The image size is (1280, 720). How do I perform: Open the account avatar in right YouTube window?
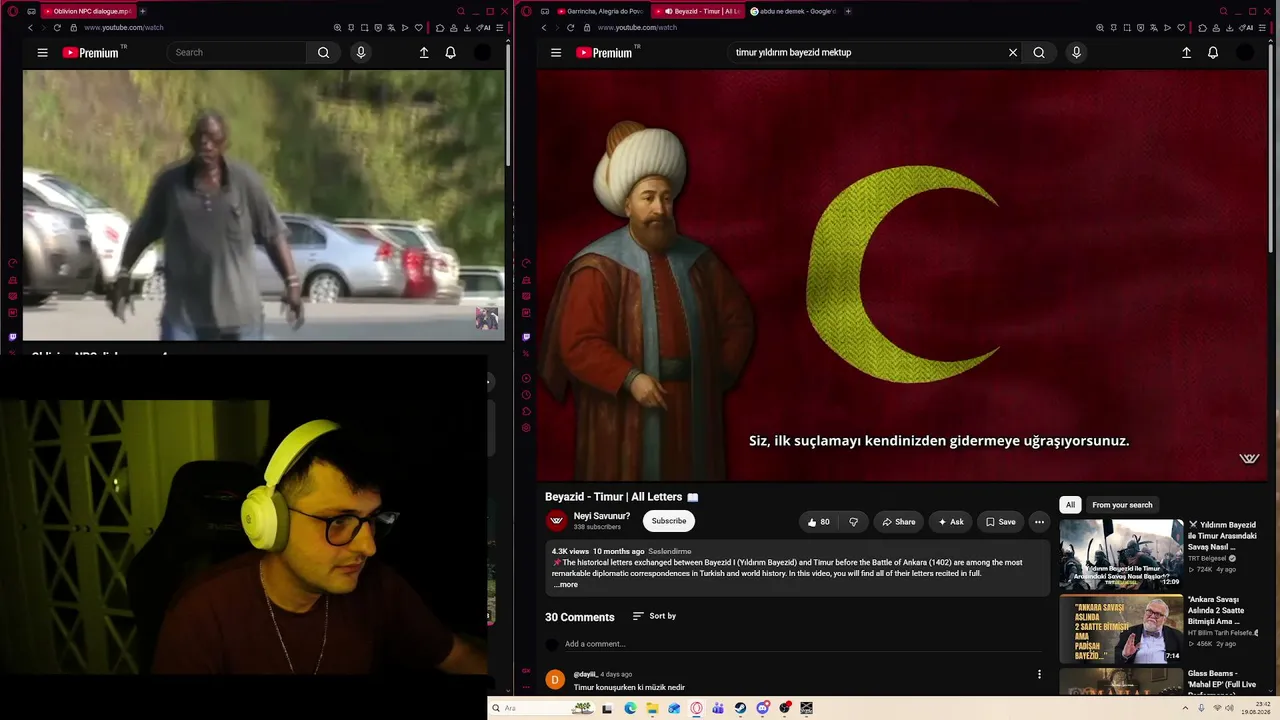[1245, 53]
